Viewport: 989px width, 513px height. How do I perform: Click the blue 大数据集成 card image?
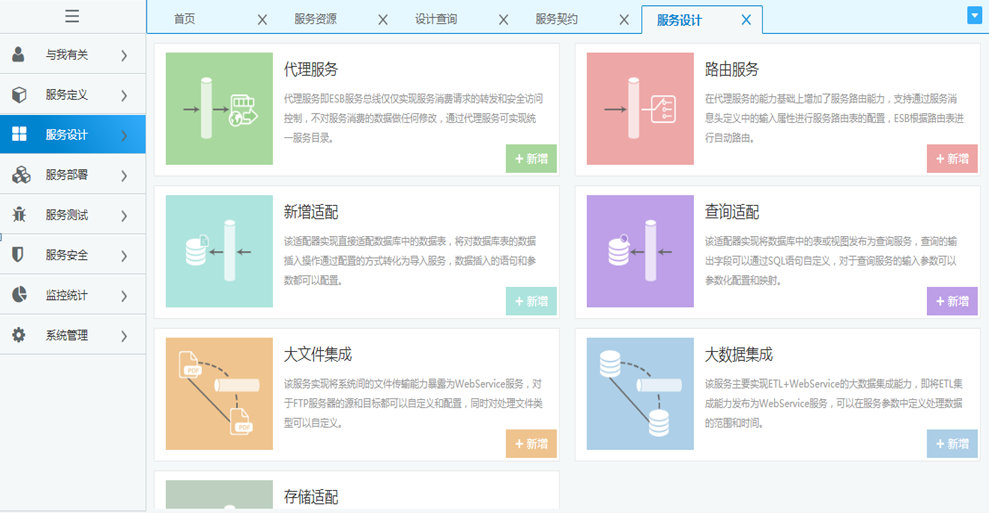click(x=640, y=394)
